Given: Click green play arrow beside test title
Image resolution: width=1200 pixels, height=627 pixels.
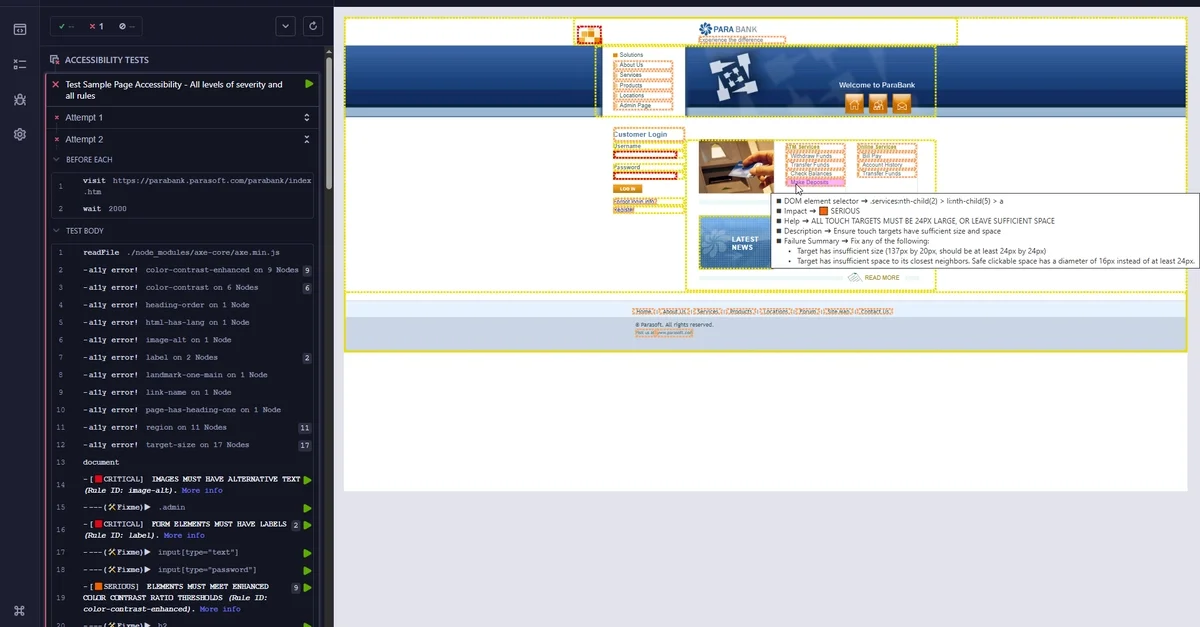Looking at the screenshot, I should click(309, 84).
